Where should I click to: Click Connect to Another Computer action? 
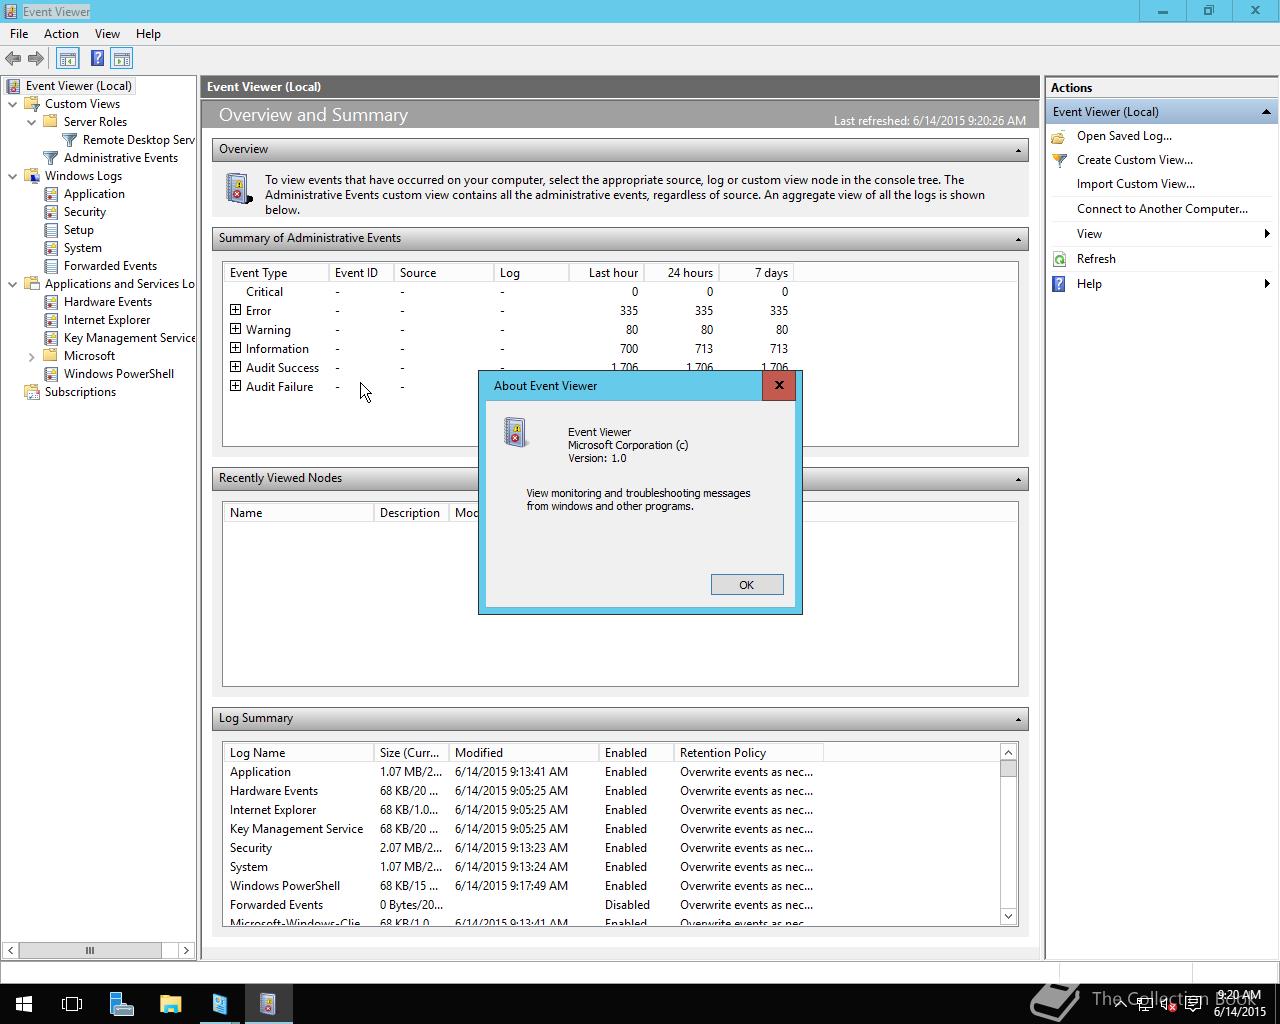1162,209
